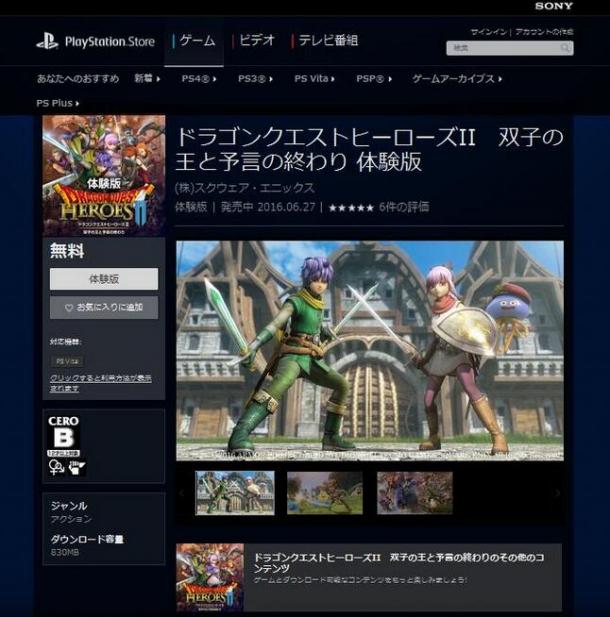
Task: Click the PS Vita platform tag
Action: (x=67, y=361)
